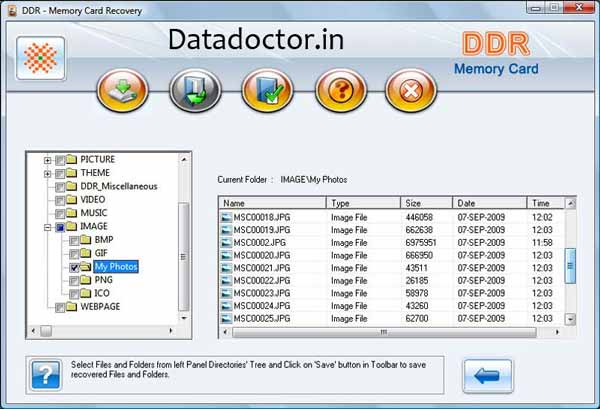Click image file icon beside MSC00023.JPG
This screenshot has width=600, height=409.
[x=226, y=293]
